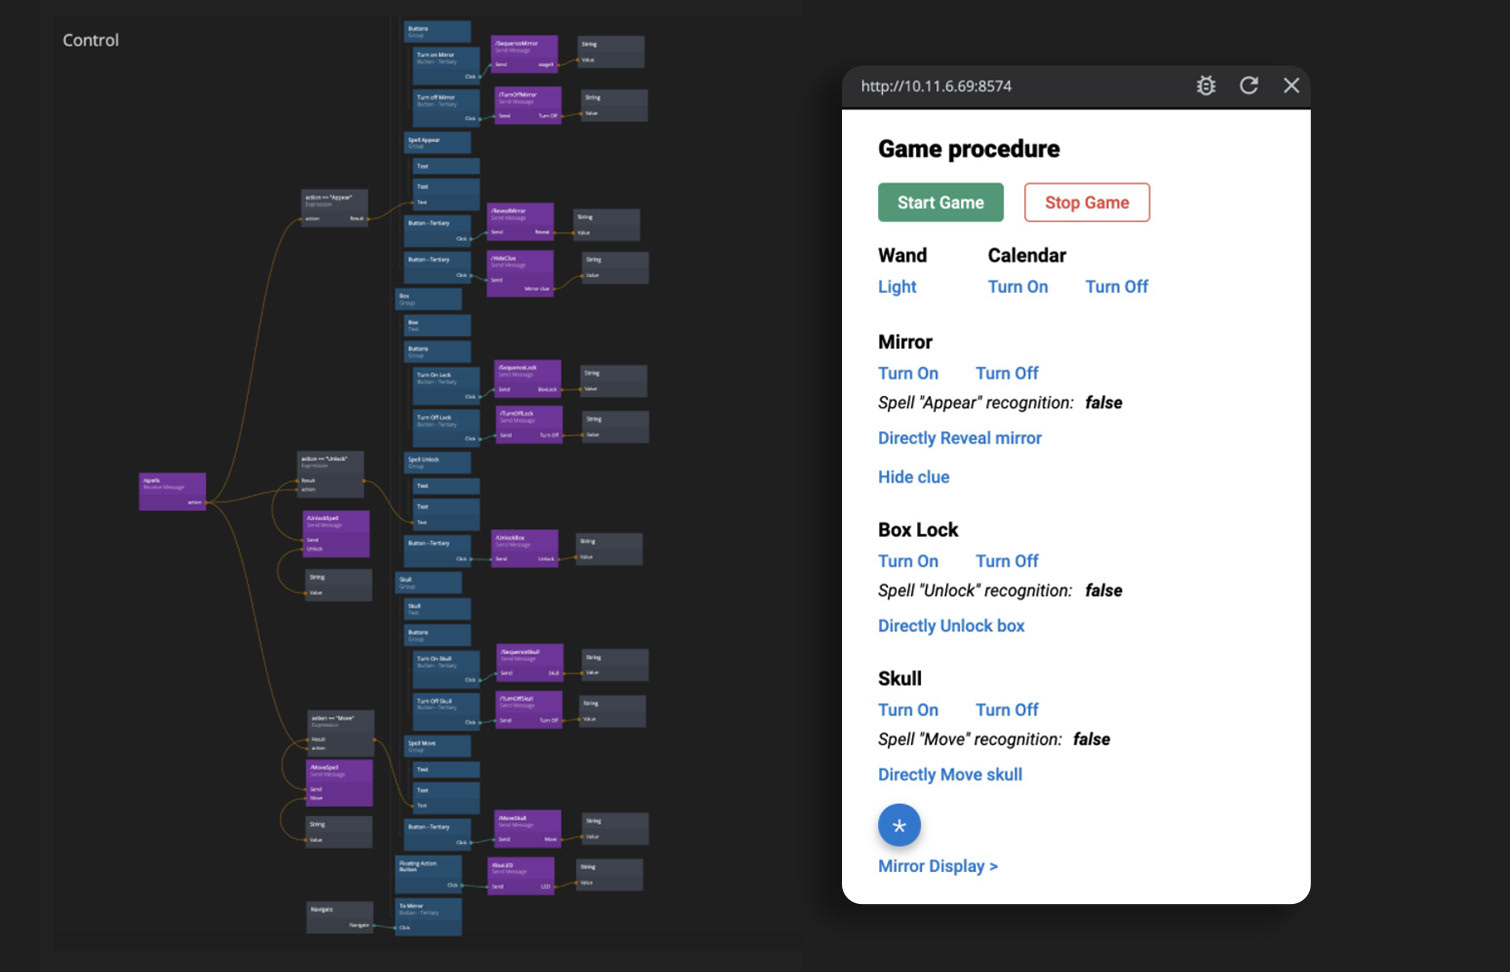
Task: Click the green Start Game button
Action: coord(940,202)
